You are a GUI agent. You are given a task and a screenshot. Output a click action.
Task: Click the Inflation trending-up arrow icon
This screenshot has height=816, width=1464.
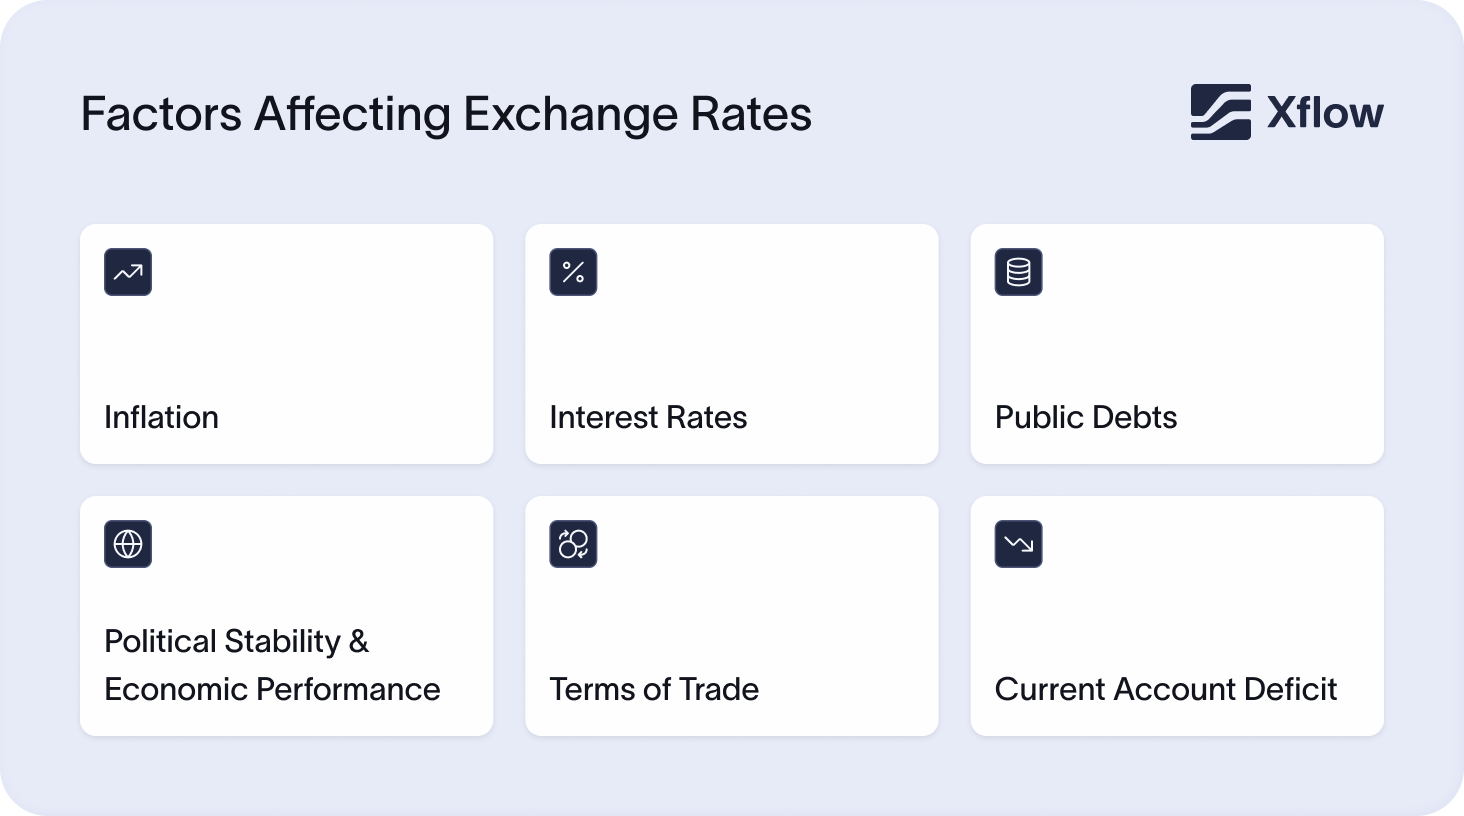tap(128, 272)
